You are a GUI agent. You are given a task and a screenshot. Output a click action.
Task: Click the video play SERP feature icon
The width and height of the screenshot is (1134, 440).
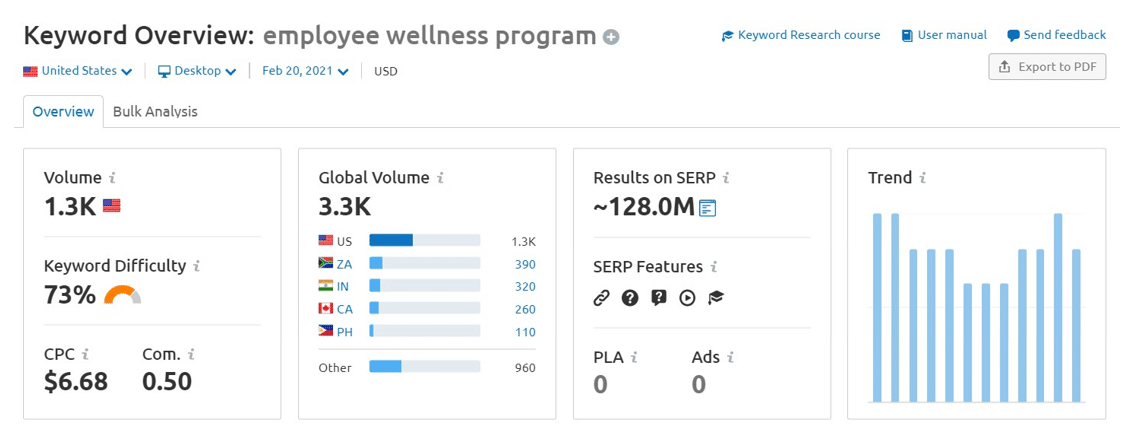pos(687,298)
